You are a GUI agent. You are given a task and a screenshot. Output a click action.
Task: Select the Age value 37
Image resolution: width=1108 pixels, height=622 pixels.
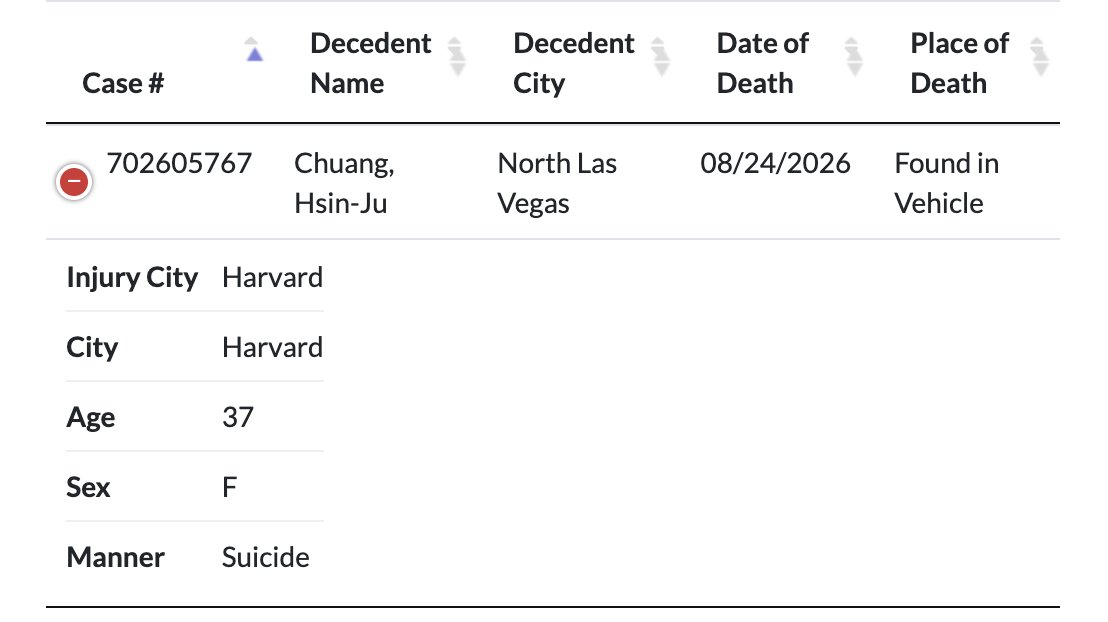[x=237, y=417]
